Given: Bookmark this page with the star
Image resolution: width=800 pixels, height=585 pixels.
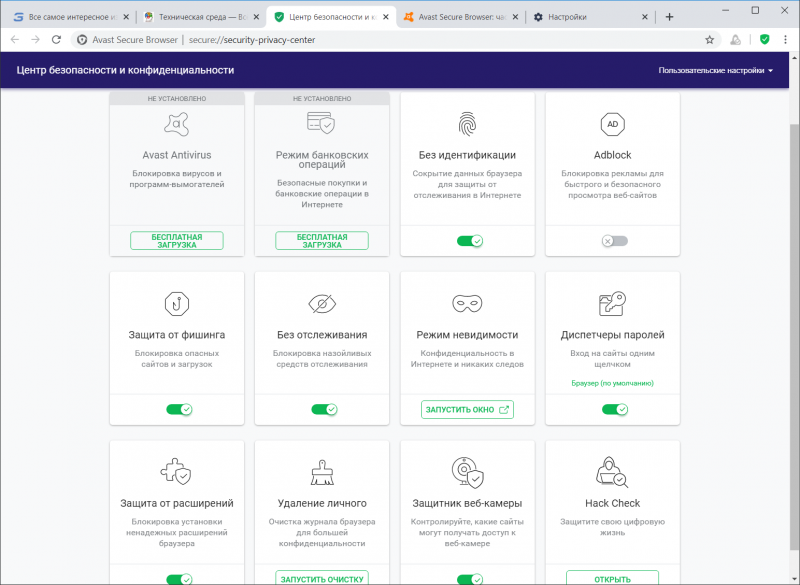Looking at the screenshot, I should (x=709, y=40).
